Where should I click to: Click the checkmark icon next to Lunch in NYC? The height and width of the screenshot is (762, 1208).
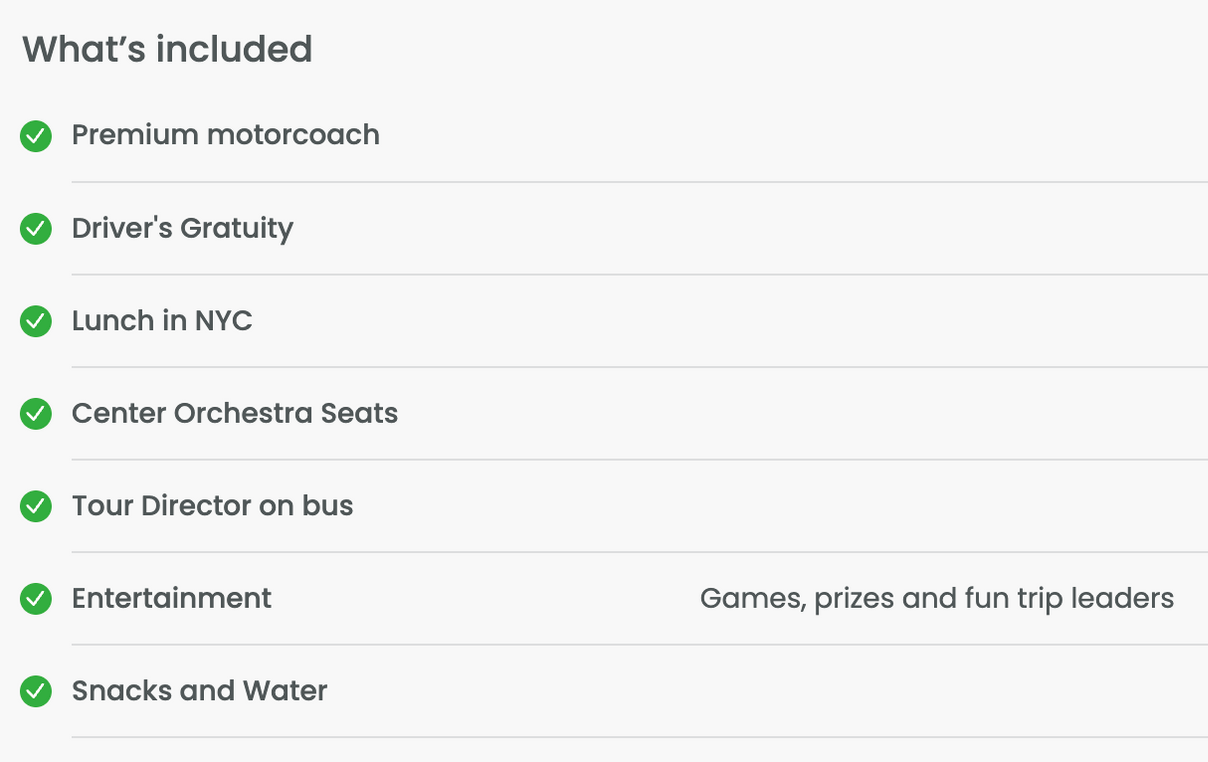[x=36, y=321]
